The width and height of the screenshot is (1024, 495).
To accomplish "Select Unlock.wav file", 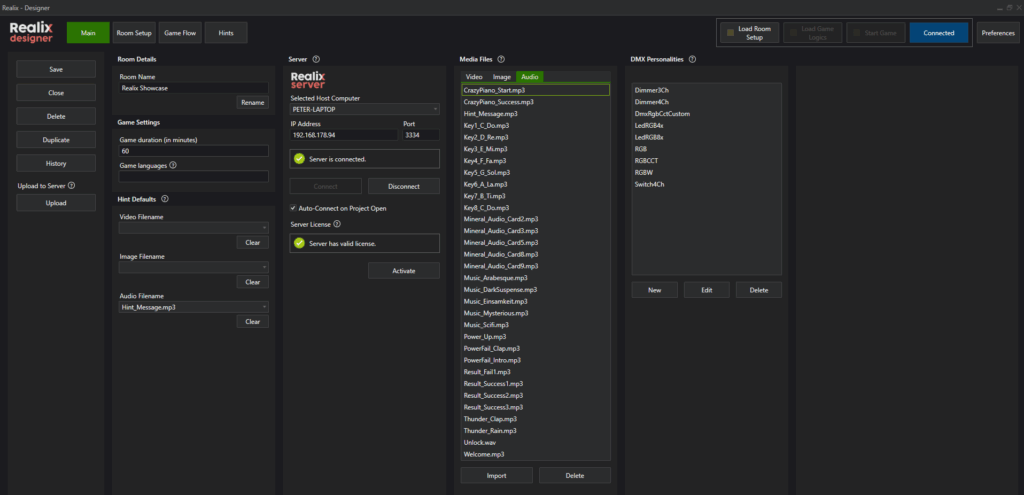I will [x=536, y=443].
